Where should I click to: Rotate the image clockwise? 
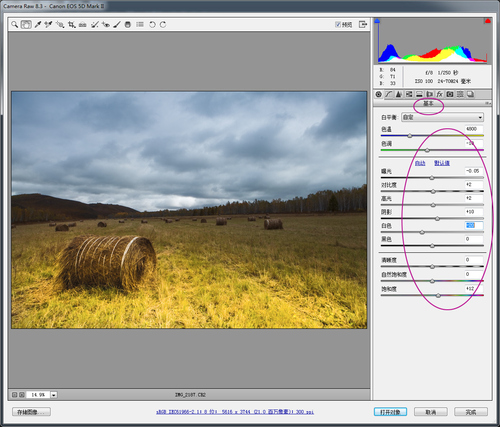tap(163, 24)
